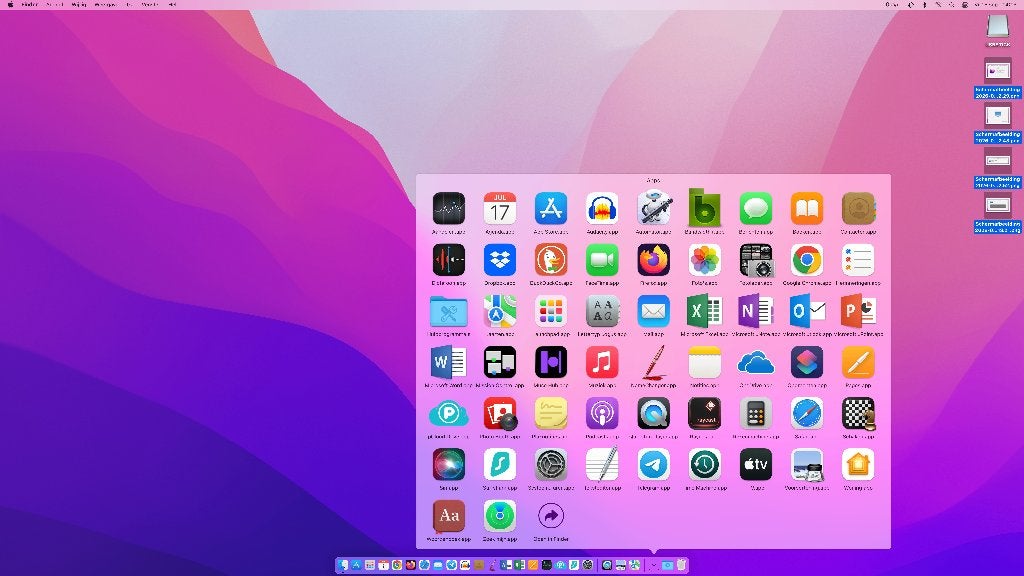
Task: Open the Launchpad app in the stack
Action: tap(551, 312)
